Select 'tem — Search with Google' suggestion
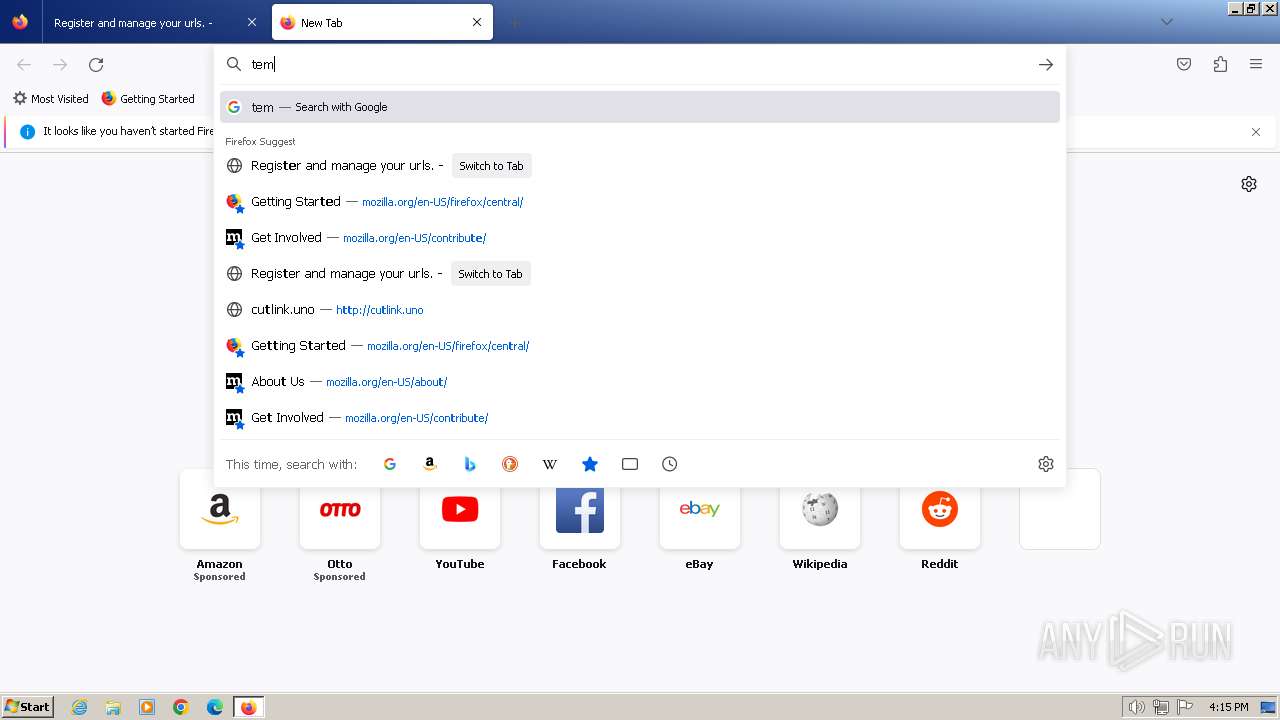The height and width of the screenshot is (720, 1280). 640,107
